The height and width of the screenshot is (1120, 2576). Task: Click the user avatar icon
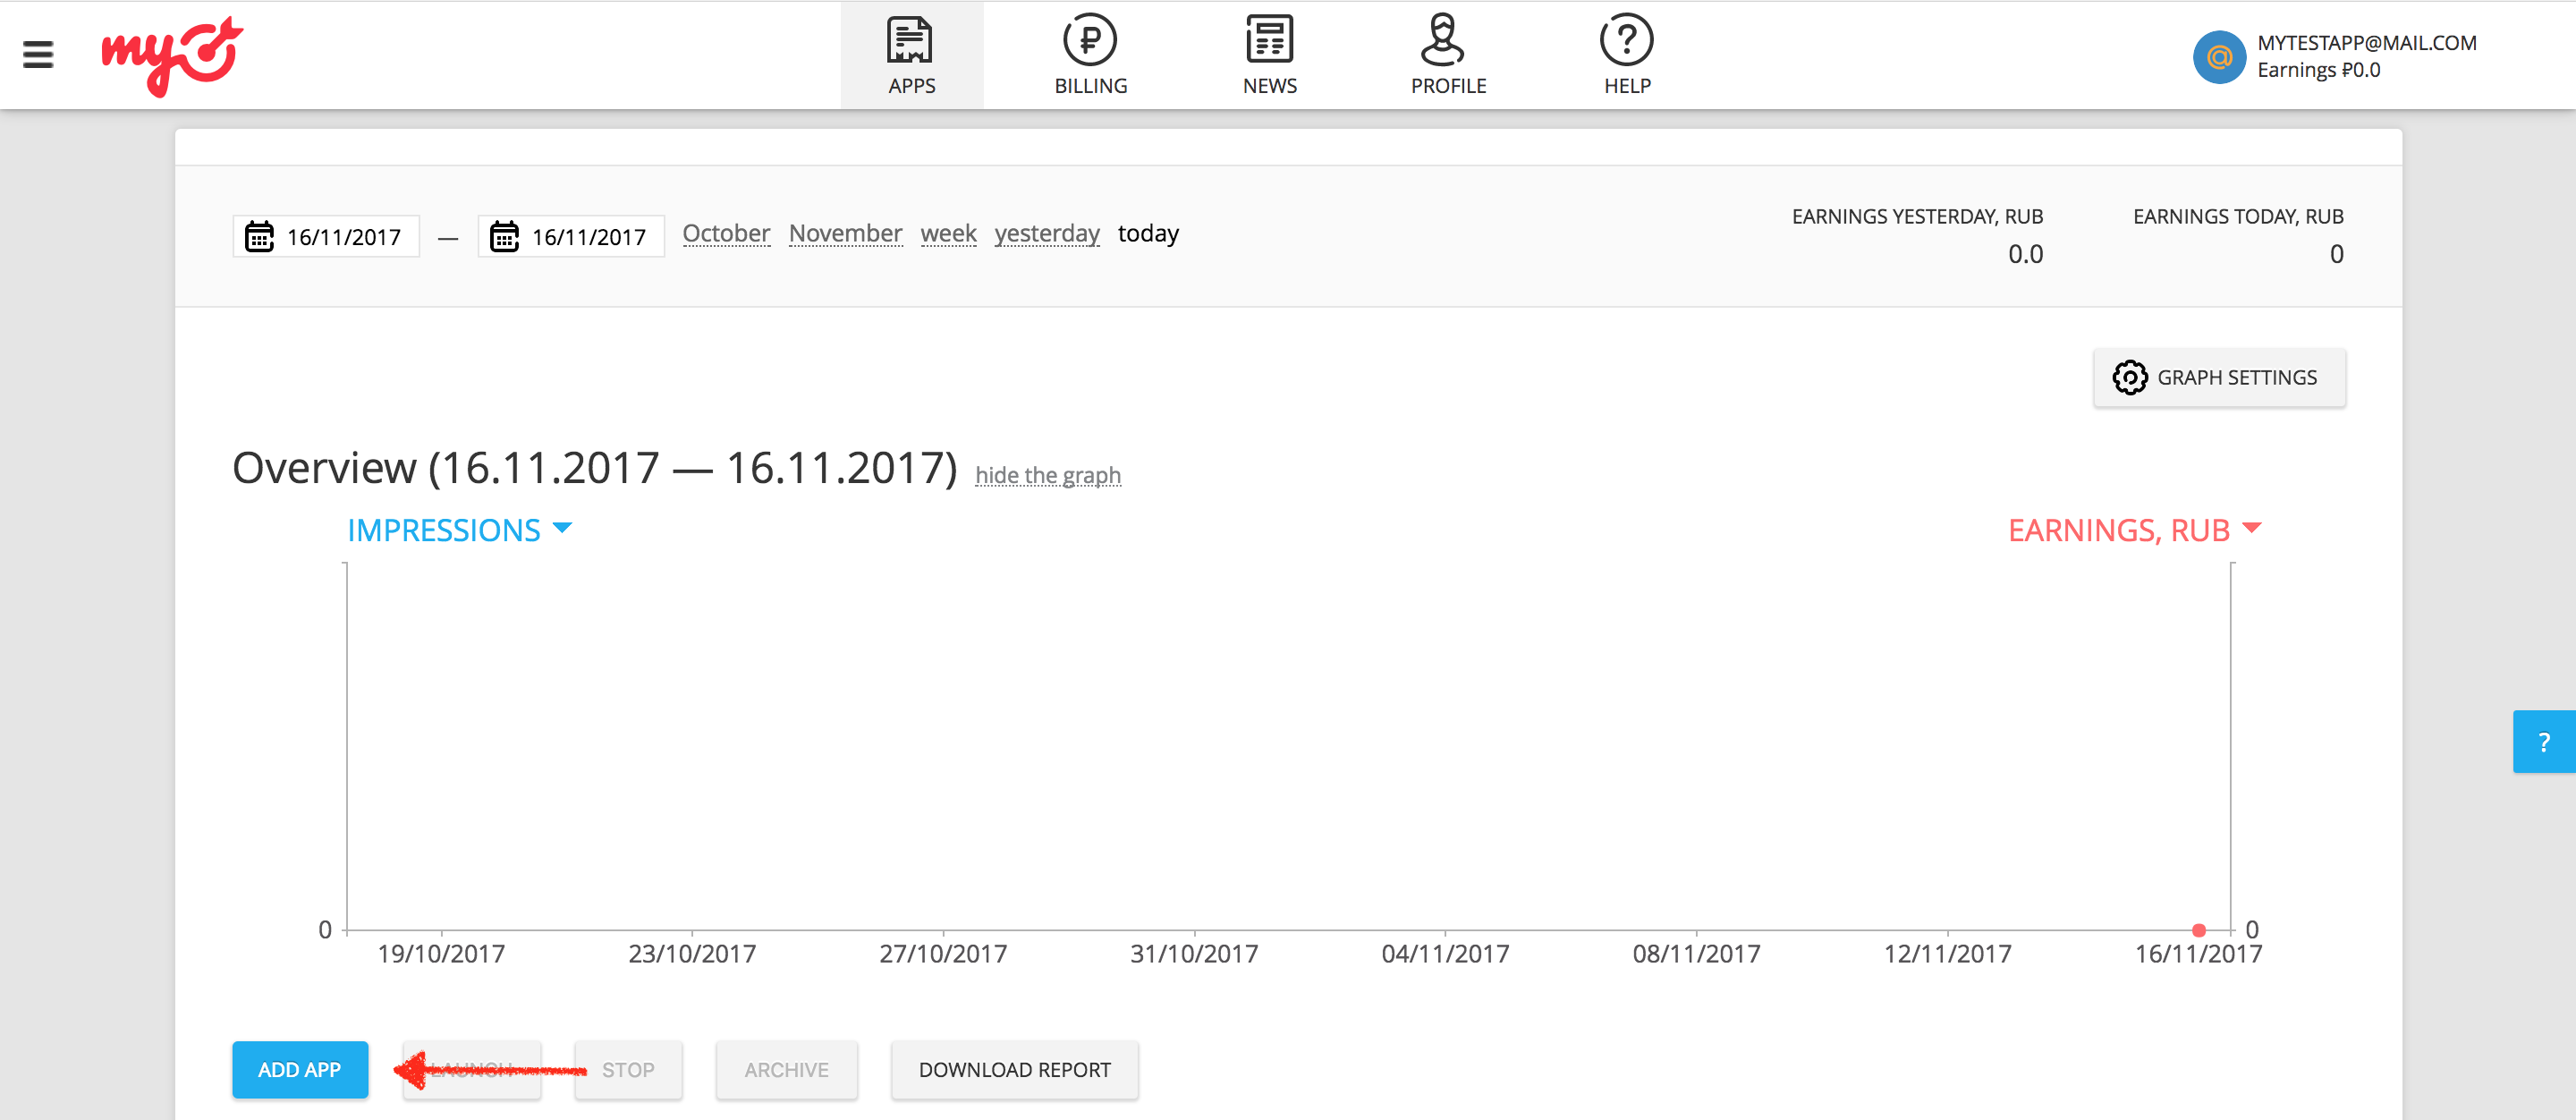2219,57
